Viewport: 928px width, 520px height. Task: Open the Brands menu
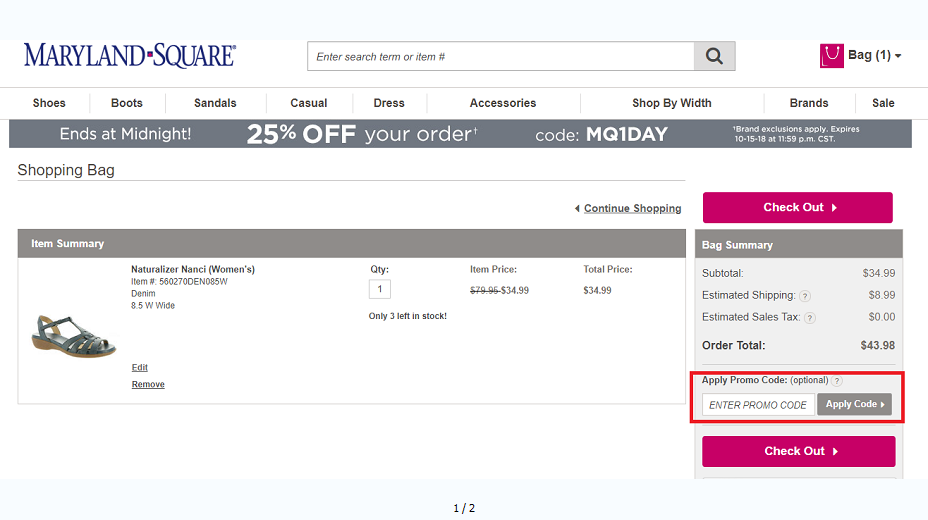click(808, 103)
